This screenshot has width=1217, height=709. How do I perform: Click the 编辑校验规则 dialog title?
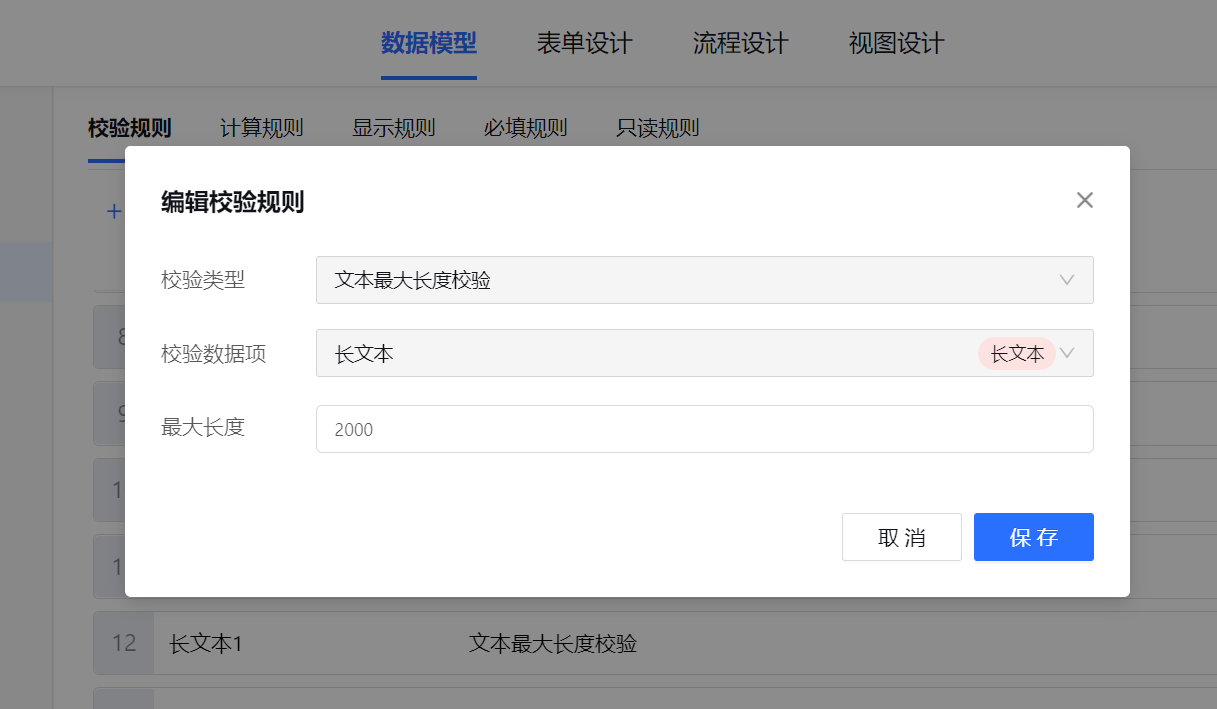(x=233, y=203)
